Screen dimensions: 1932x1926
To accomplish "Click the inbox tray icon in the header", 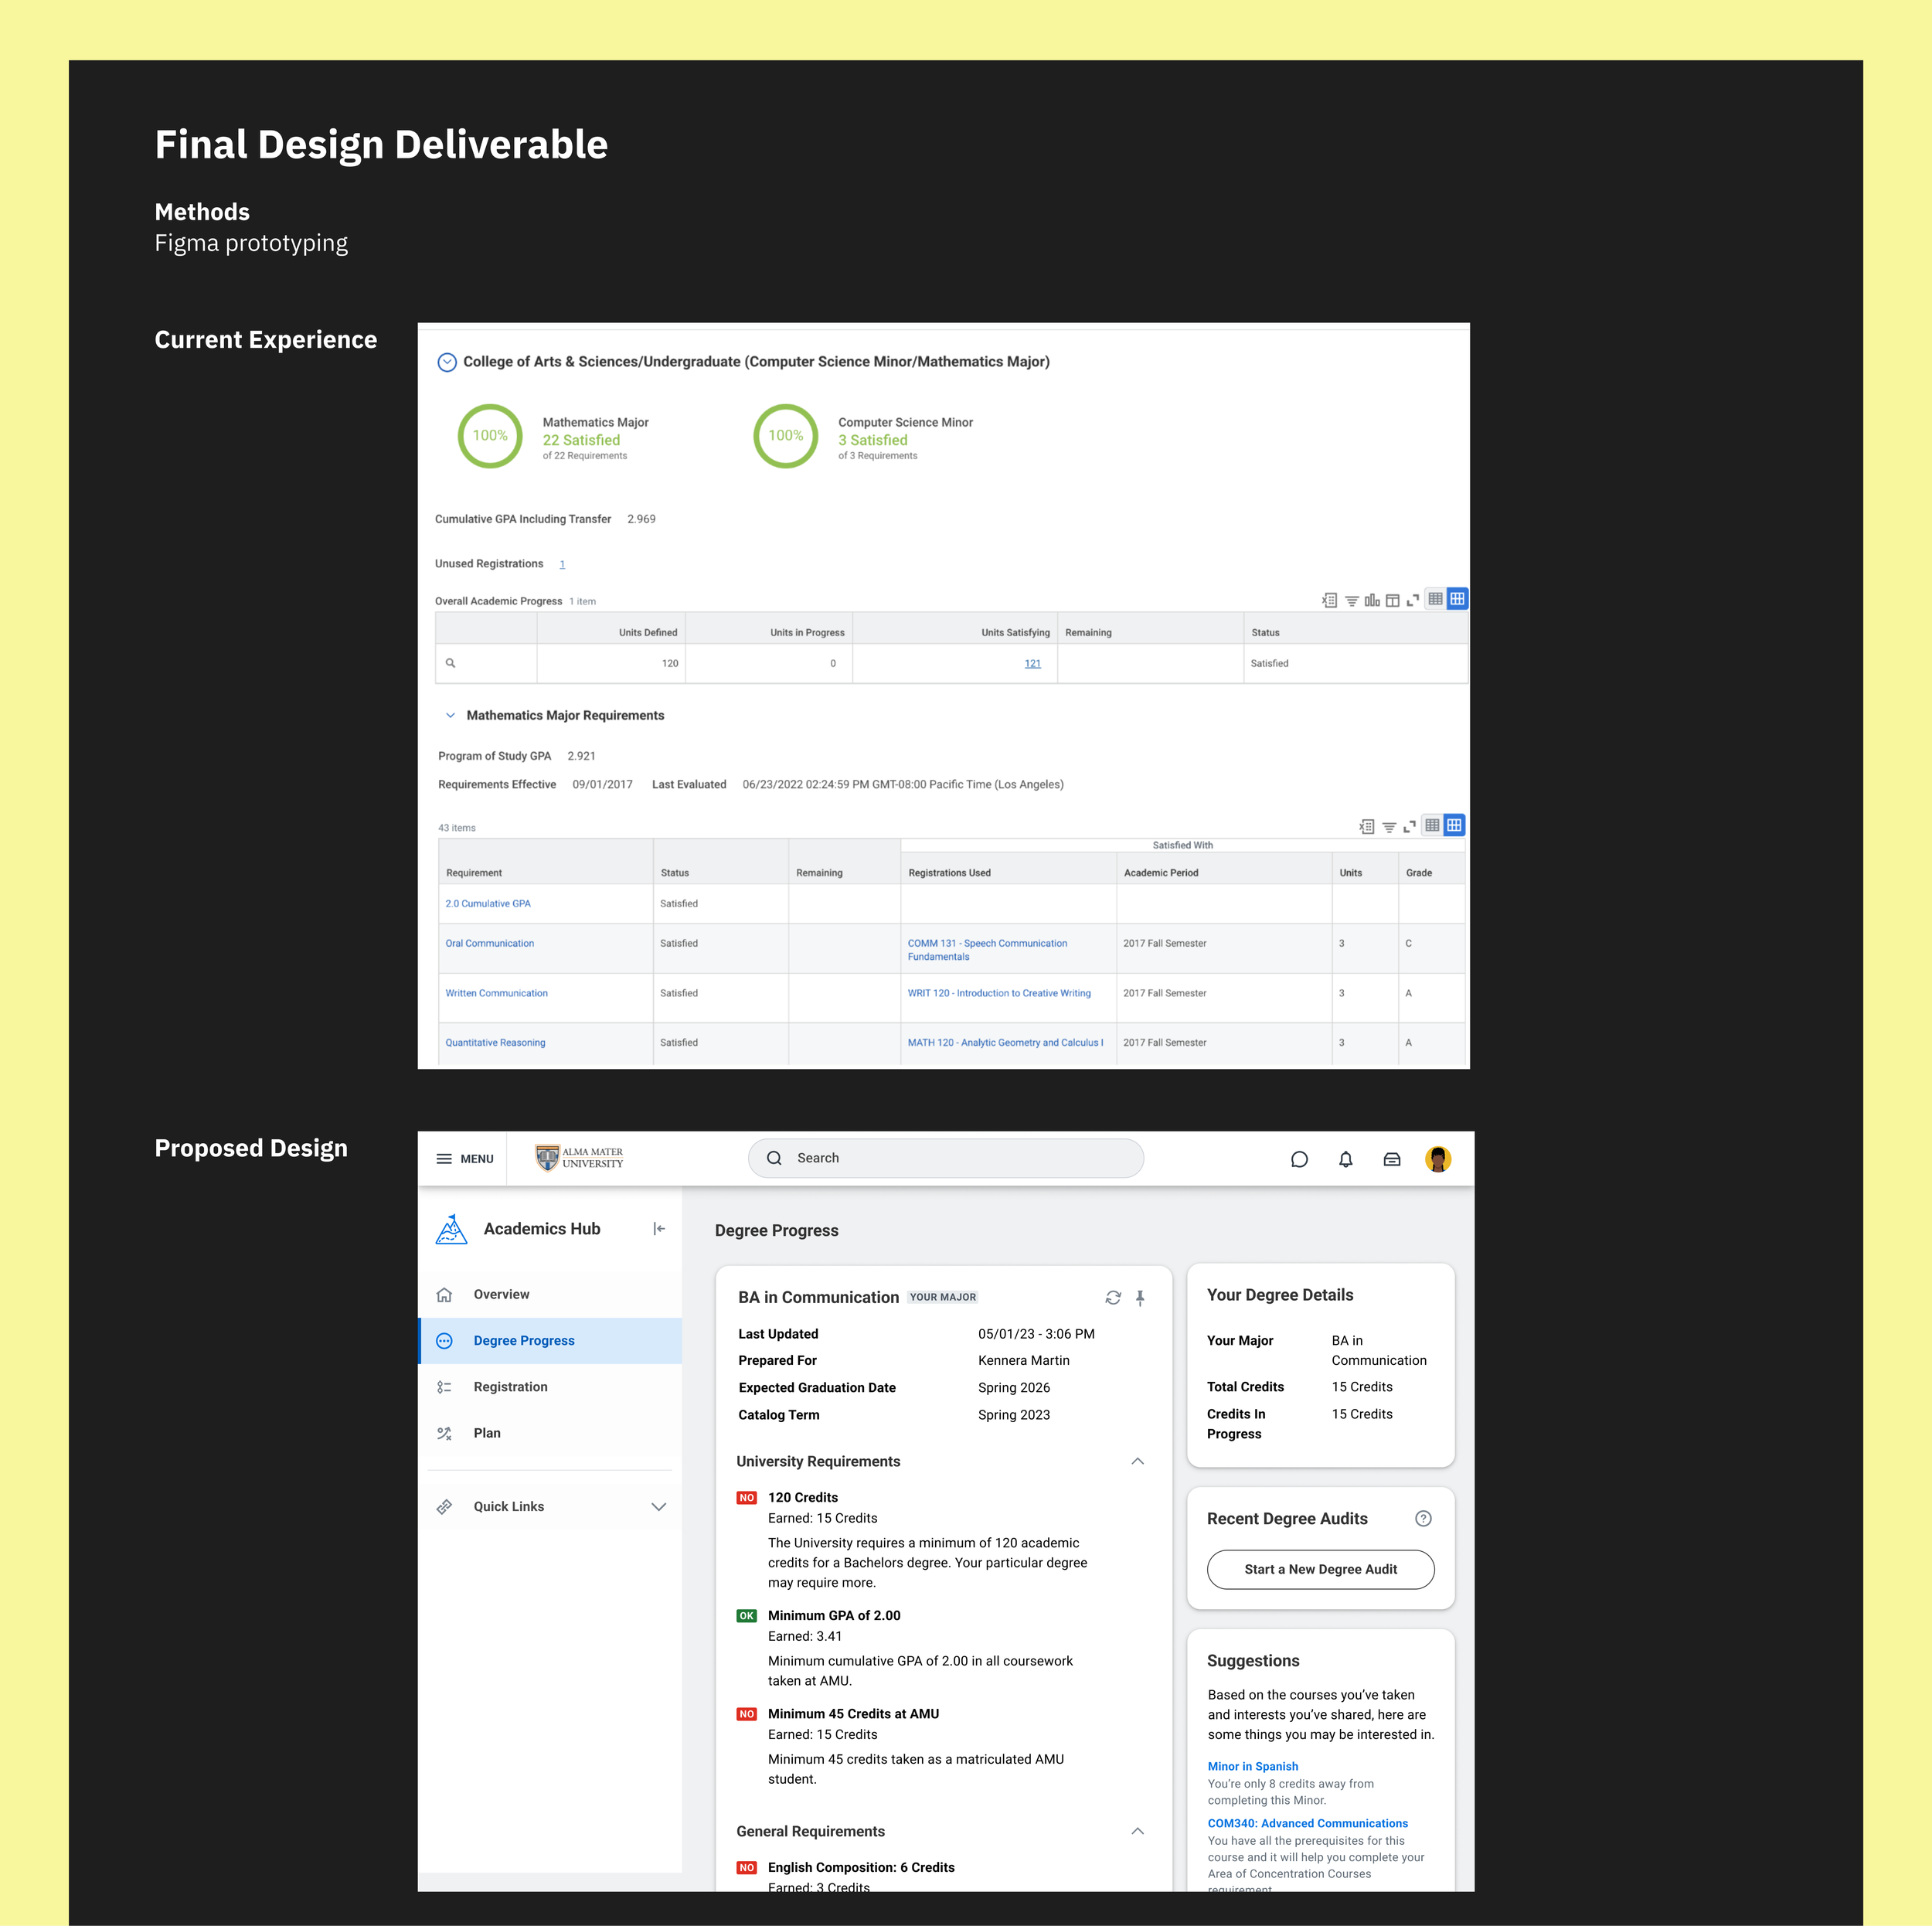I will click(x=1391, y=1159).
